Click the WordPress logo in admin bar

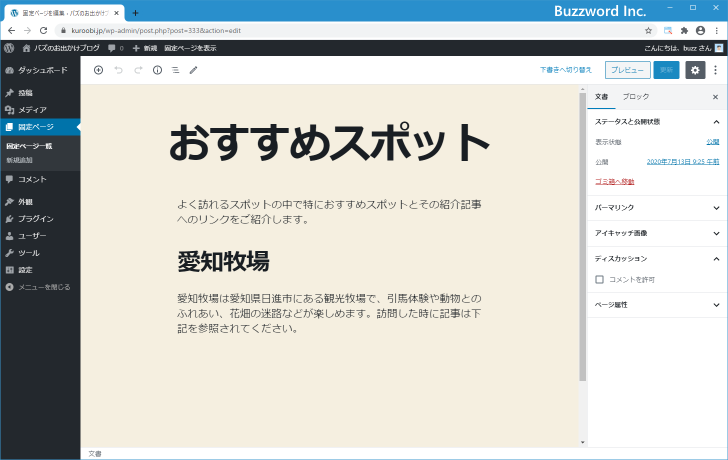(9, 48)
